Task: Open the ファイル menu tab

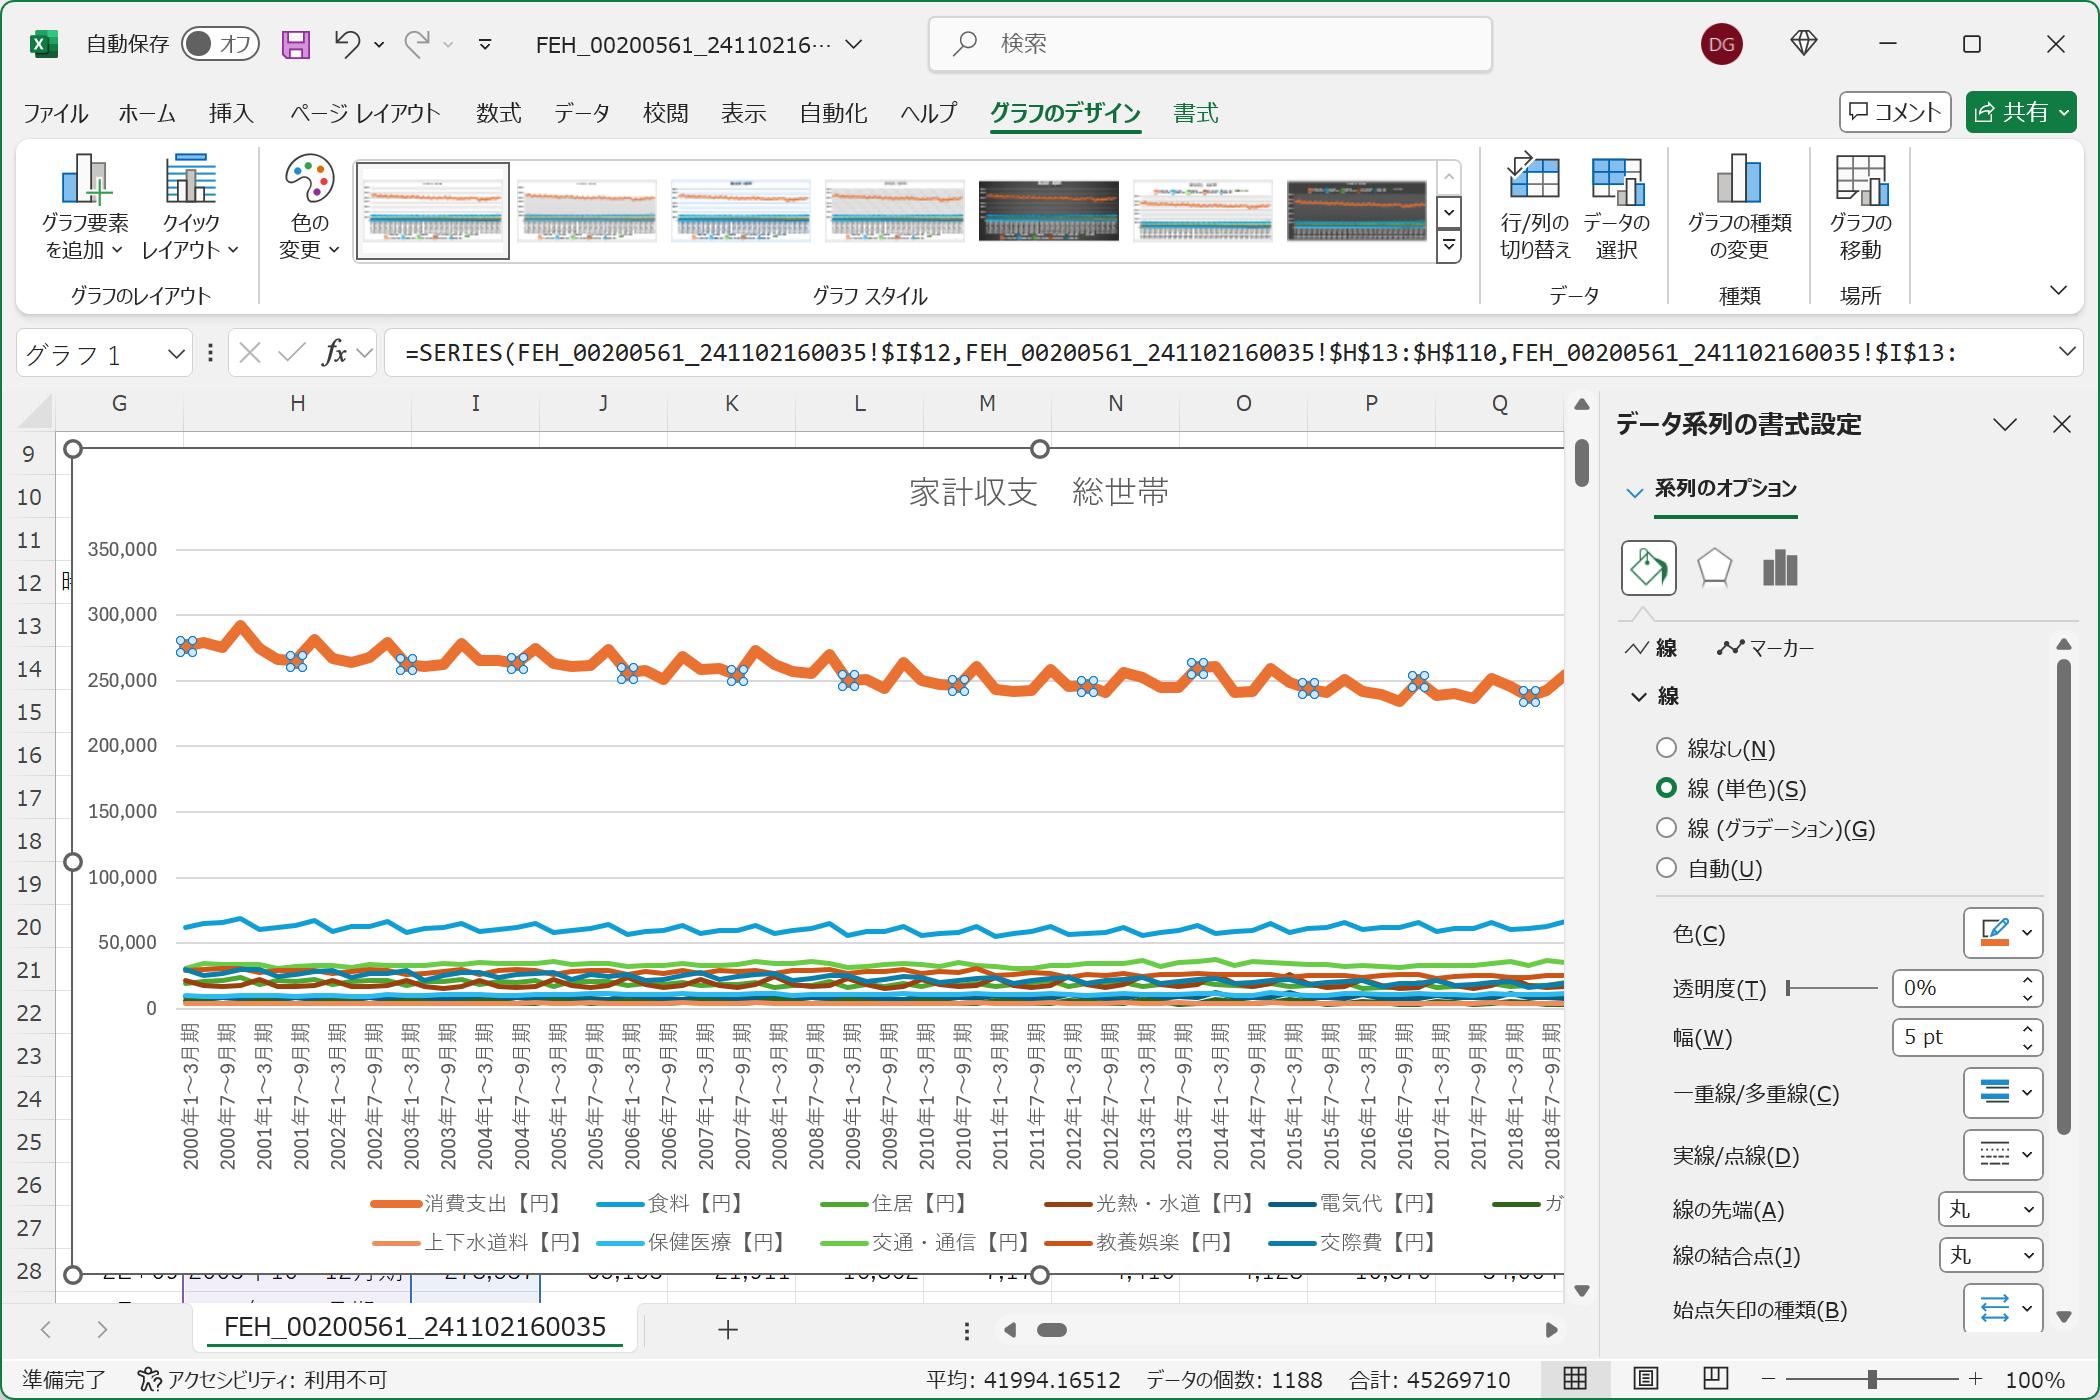Action: [x=56, y=113]
